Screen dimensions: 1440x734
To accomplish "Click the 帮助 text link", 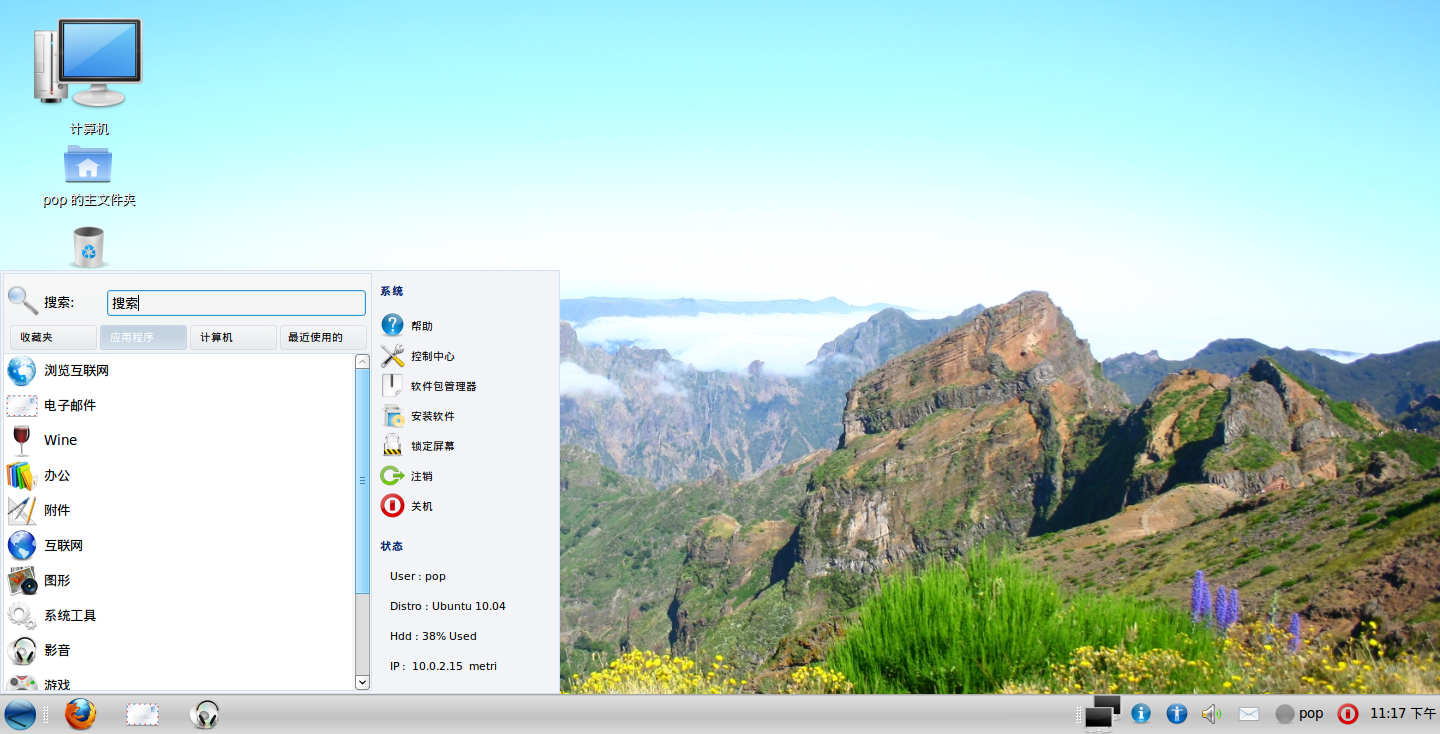I will [x=422, y=326].
